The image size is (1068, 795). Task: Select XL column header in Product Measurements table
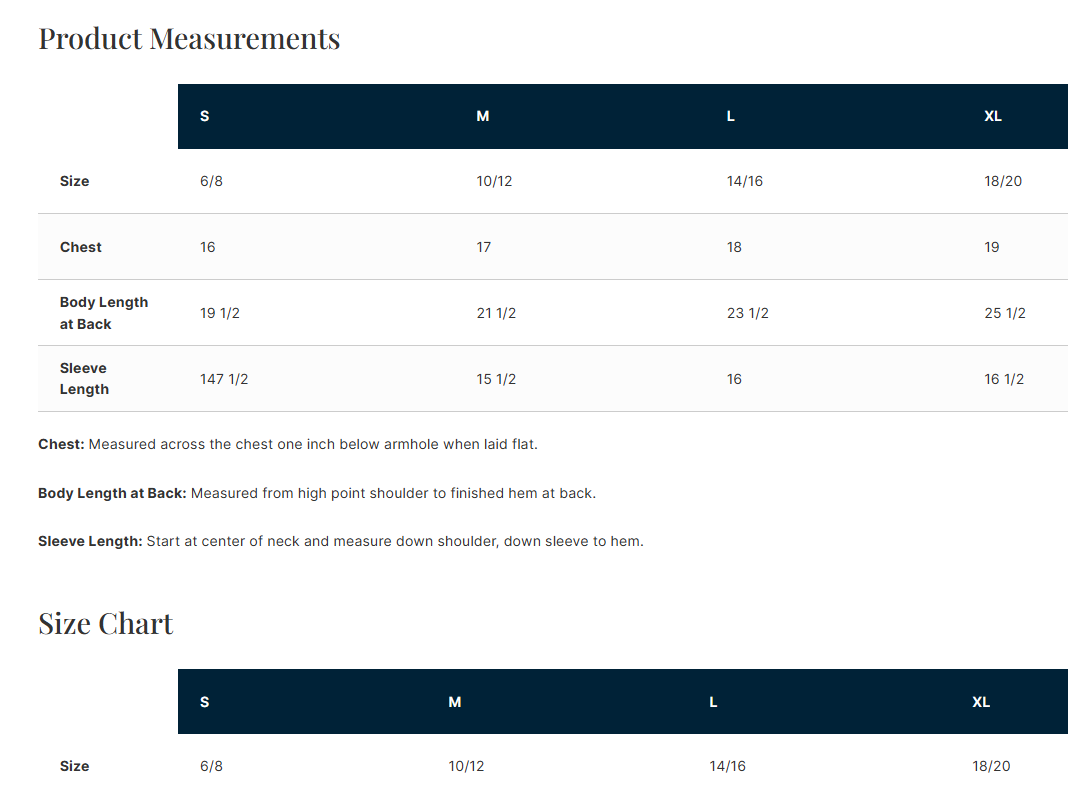(x=993, y=116)
